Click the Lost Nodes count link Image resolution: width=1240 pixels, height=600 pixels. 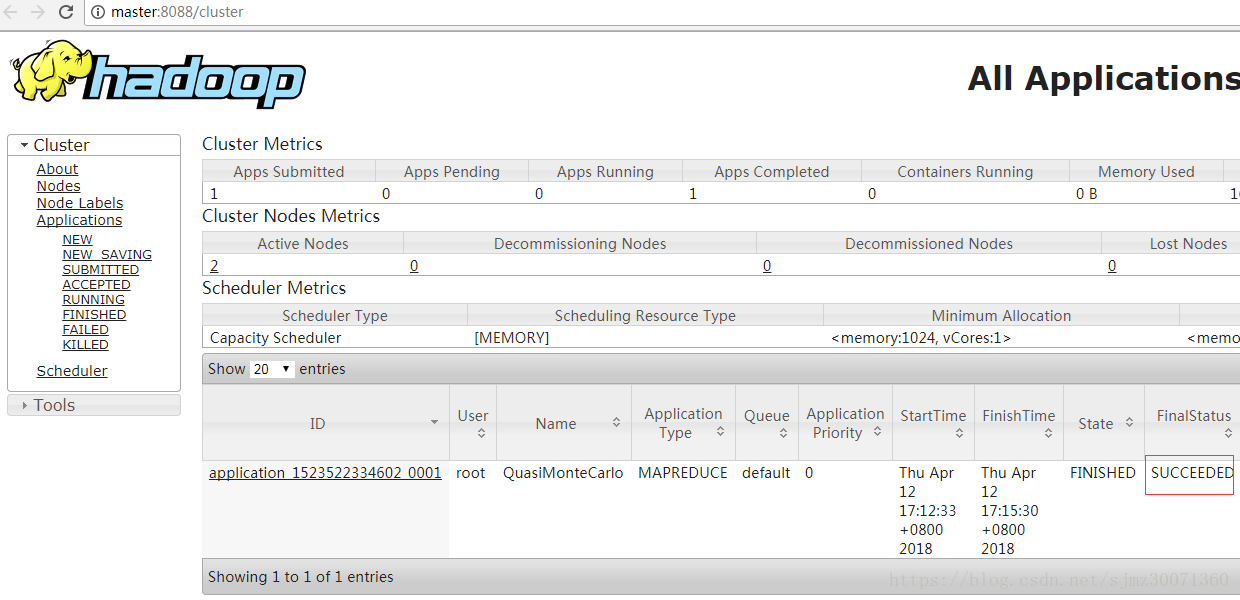click(1112, 266)
